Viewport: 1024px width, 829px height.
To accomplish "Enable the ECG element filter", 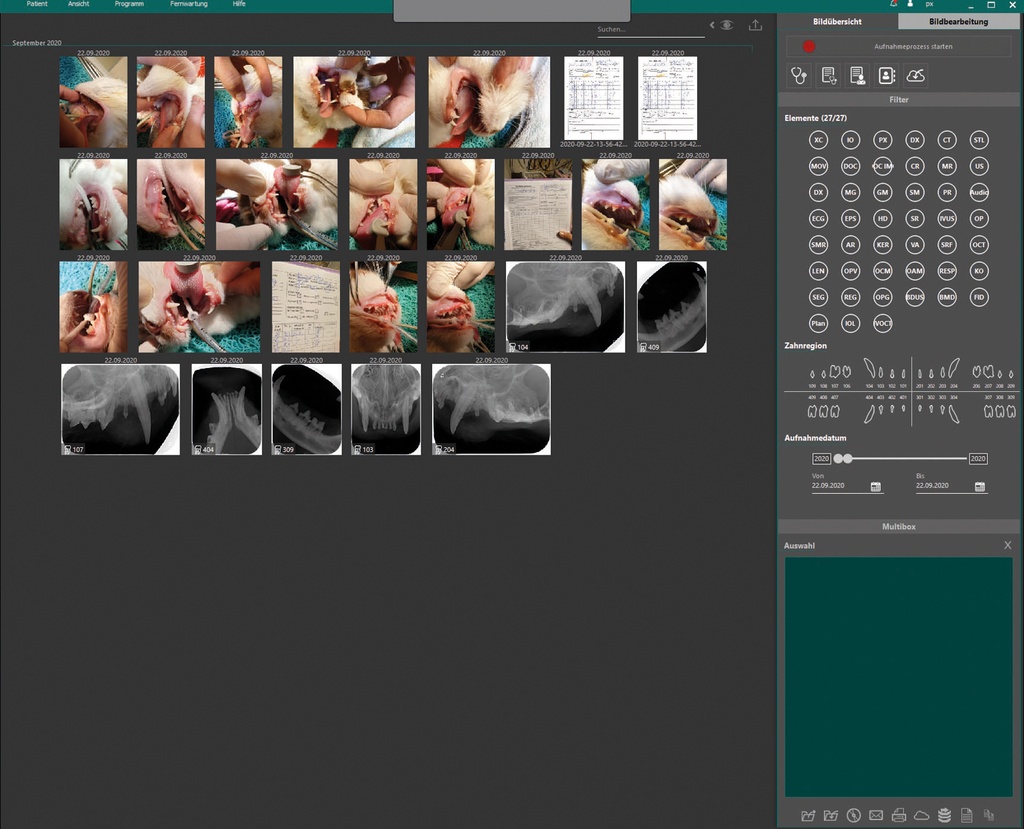I will coord(819,218).
